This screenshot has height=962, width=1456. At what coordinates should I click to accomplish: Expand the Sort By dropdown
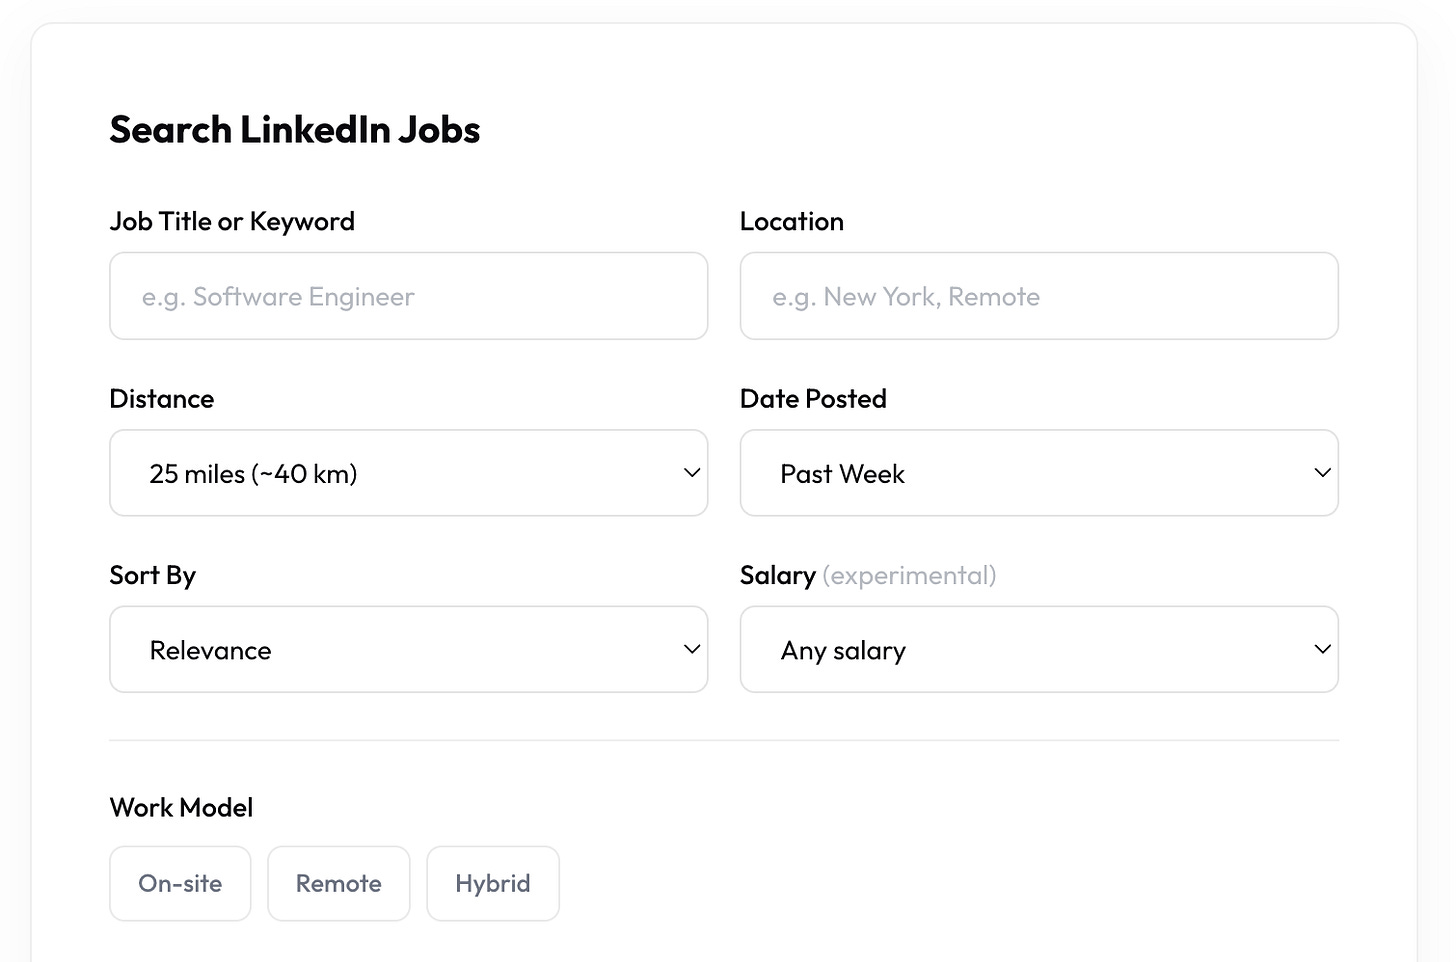(408, 649)
